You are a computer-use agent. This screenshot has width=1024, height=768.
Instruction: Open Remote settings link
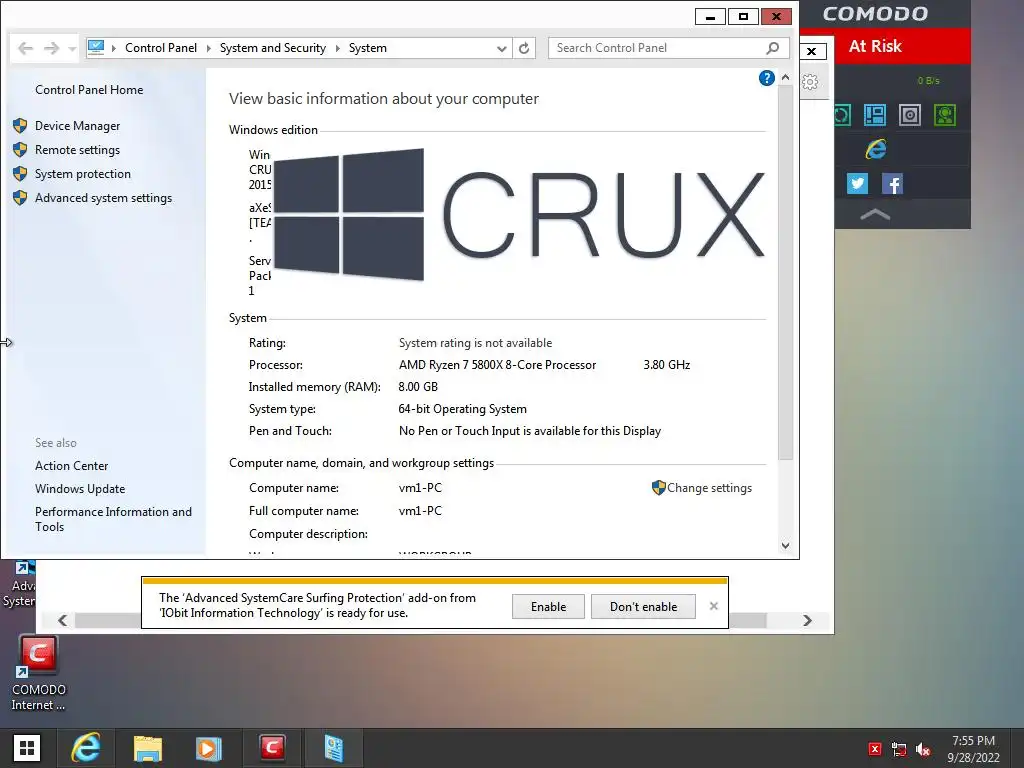tap(77, 150)
